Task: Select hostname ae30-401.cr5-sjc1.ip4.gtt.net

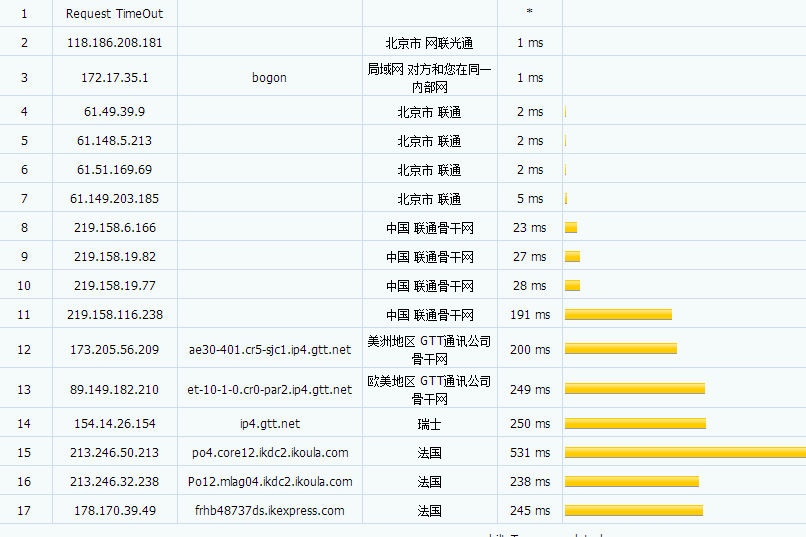Action: click(269, 350)
